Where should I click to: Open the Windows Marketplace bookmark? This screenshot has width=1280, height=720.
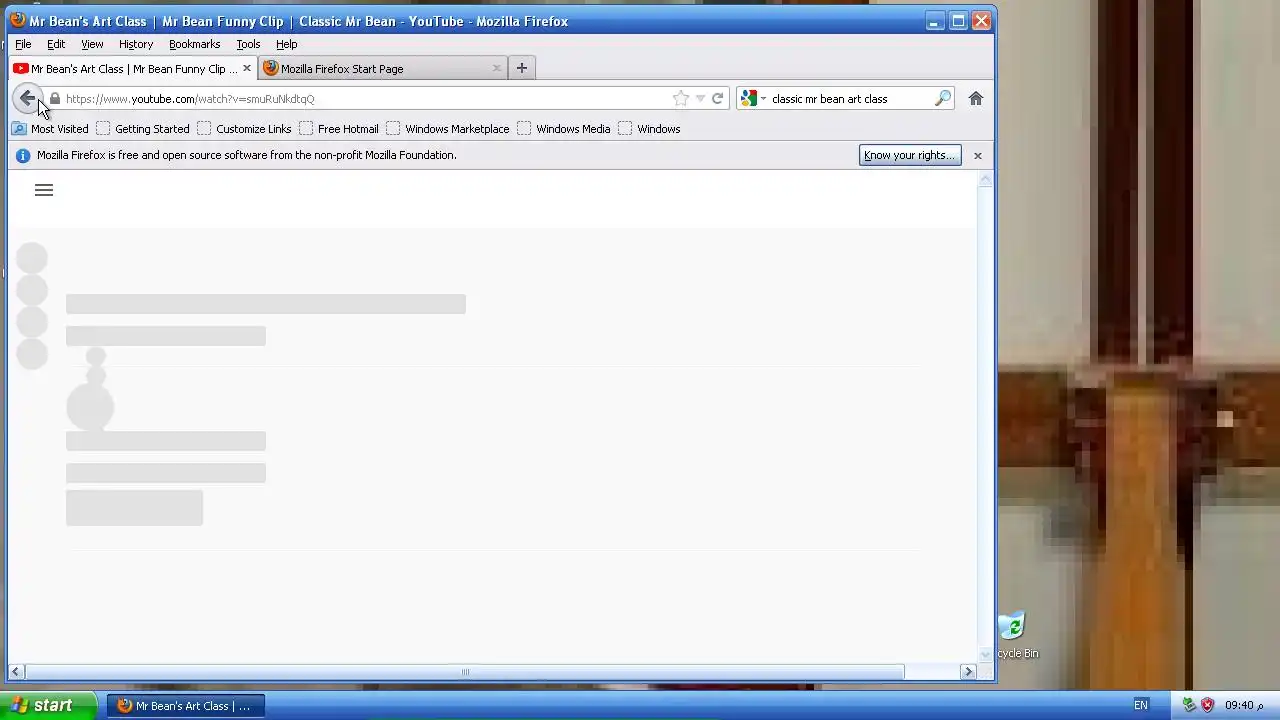click(448, 129)
